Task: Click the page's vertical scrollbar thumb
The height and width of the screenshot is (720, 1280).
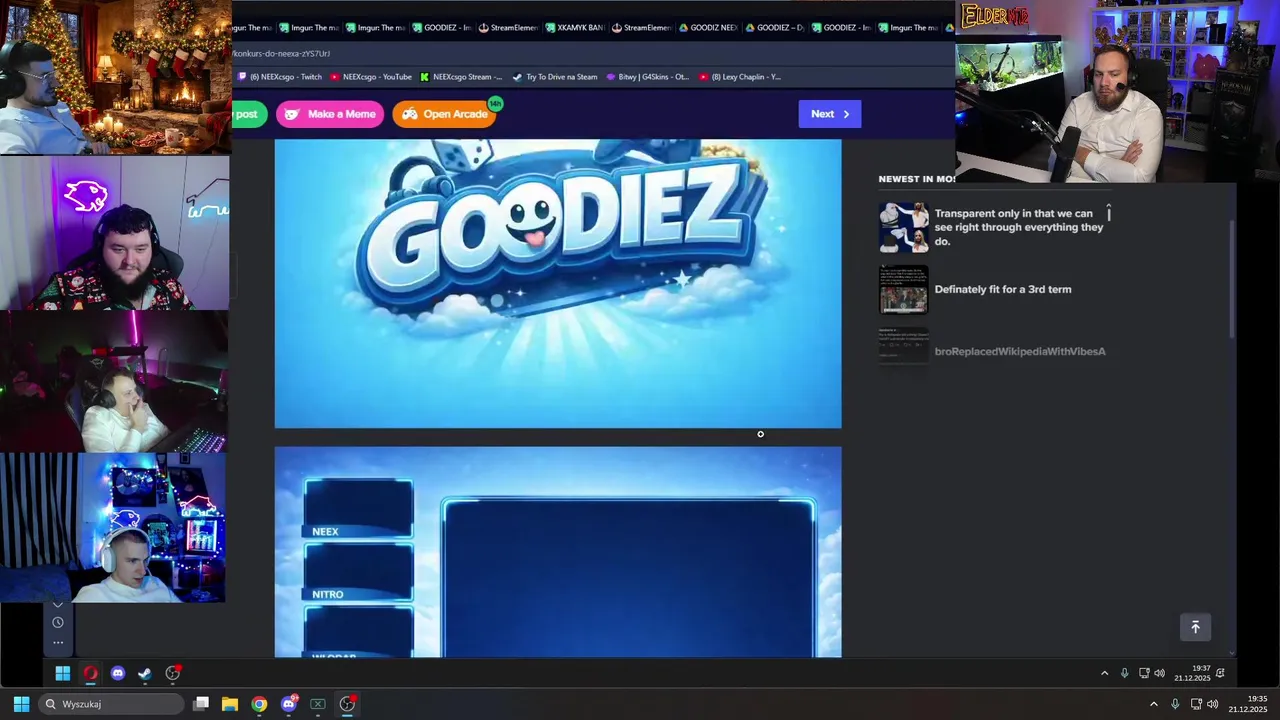Action: (x=1231, y=277)
